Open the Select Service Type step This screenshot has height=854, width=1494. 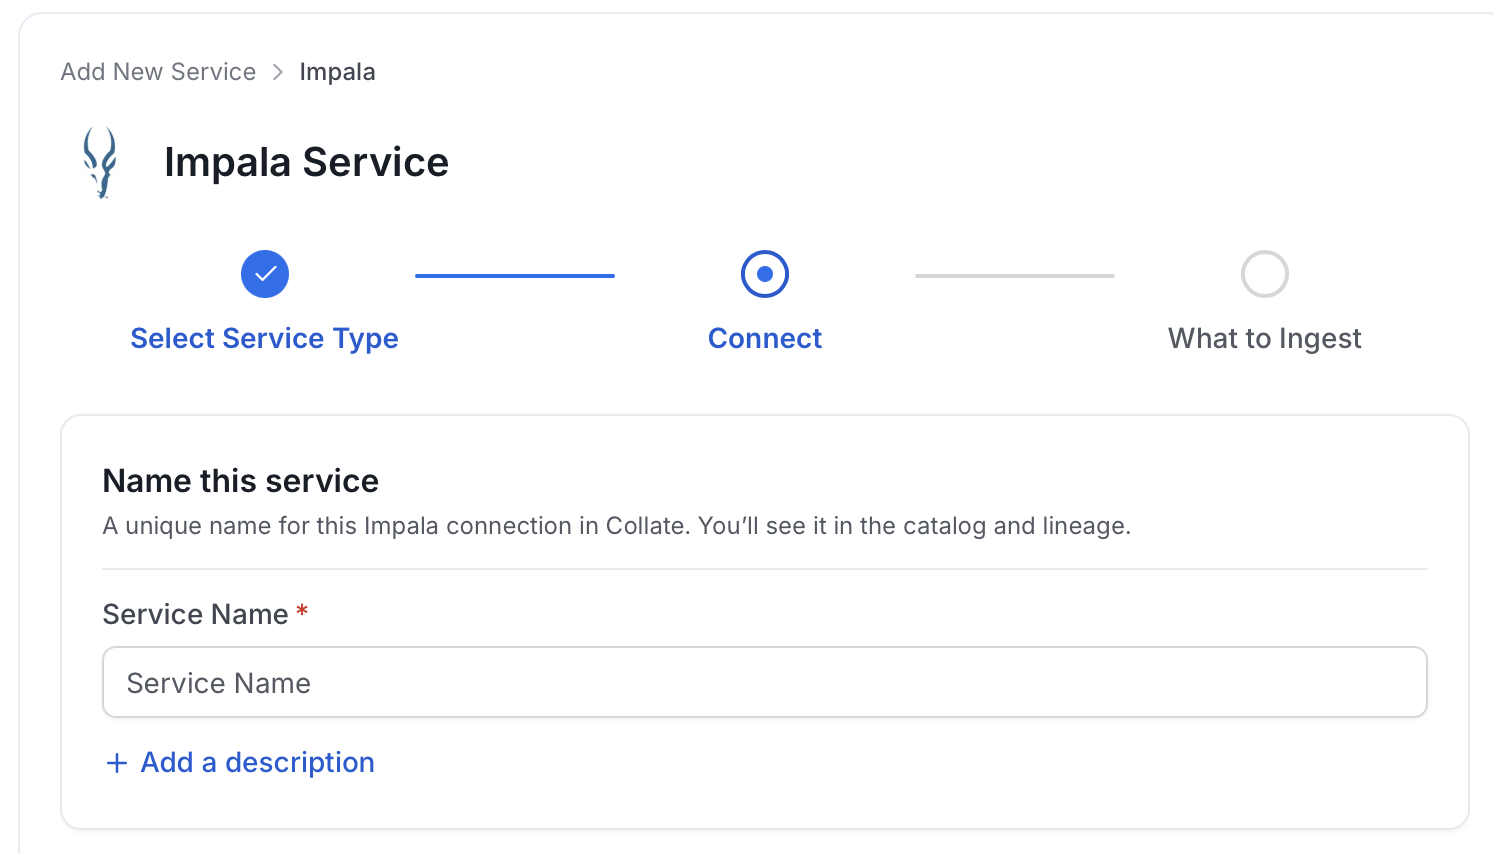click(264, 339)
